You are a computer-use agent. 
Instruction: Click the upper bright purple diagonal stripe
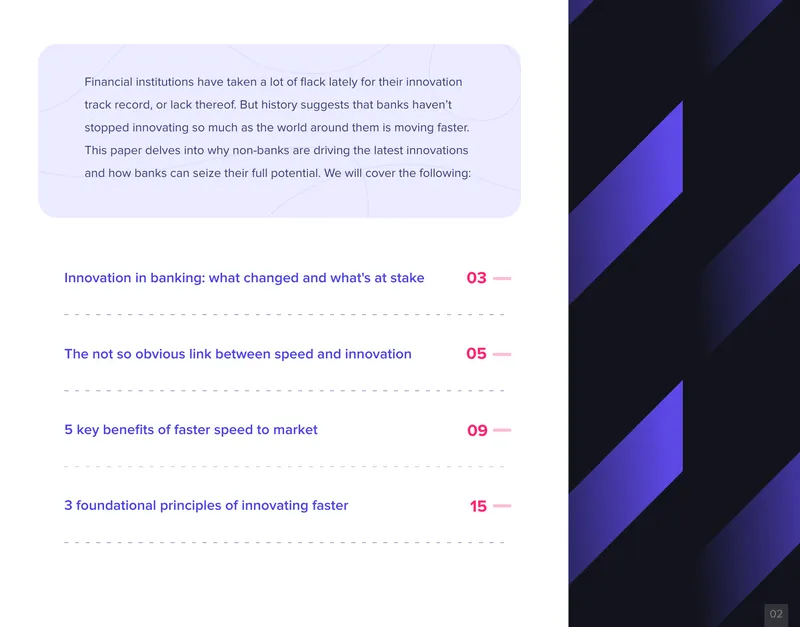[626, 202]
